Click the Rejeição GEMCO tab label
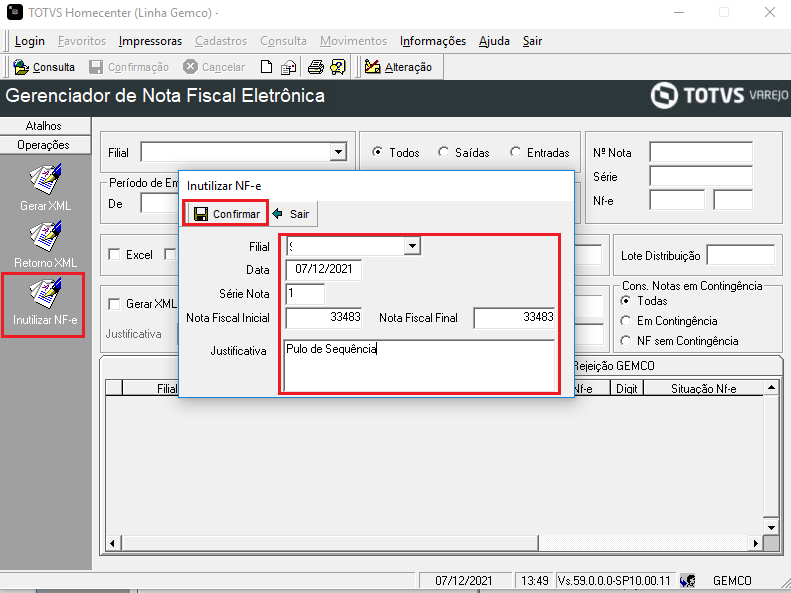The height and width of the screenshot is (593, 791). [x=614, y=366]
